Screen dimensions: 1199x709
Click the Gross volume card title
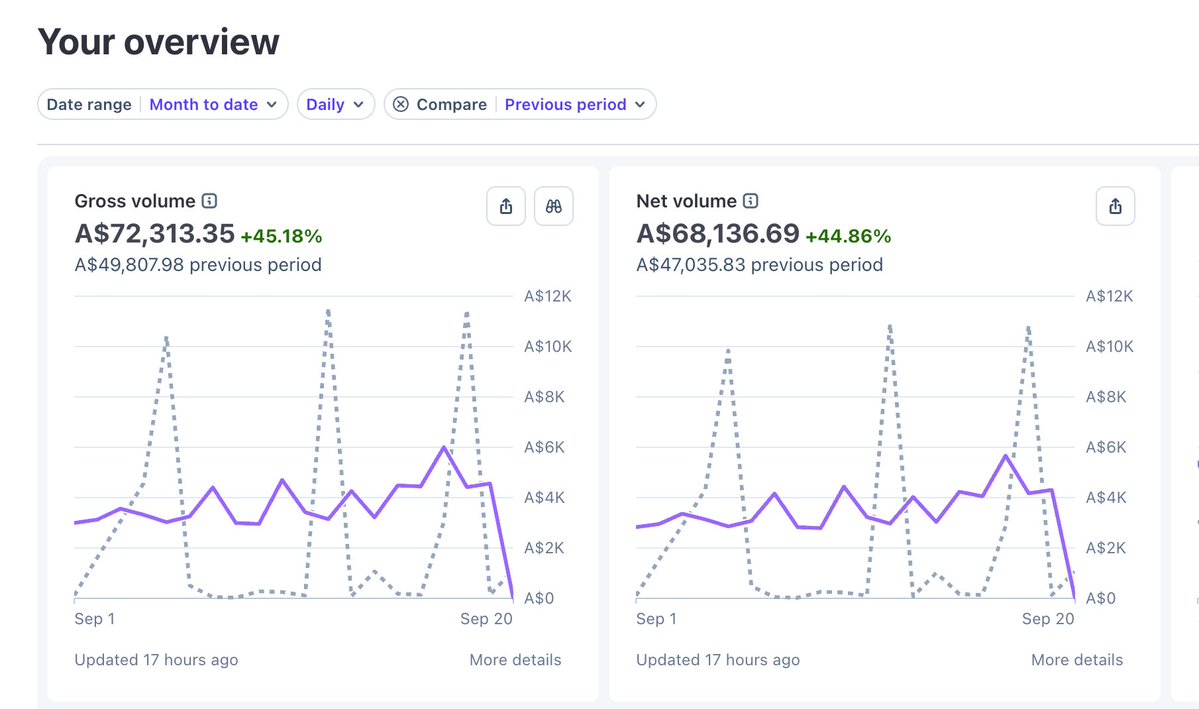tap(135, 200)
